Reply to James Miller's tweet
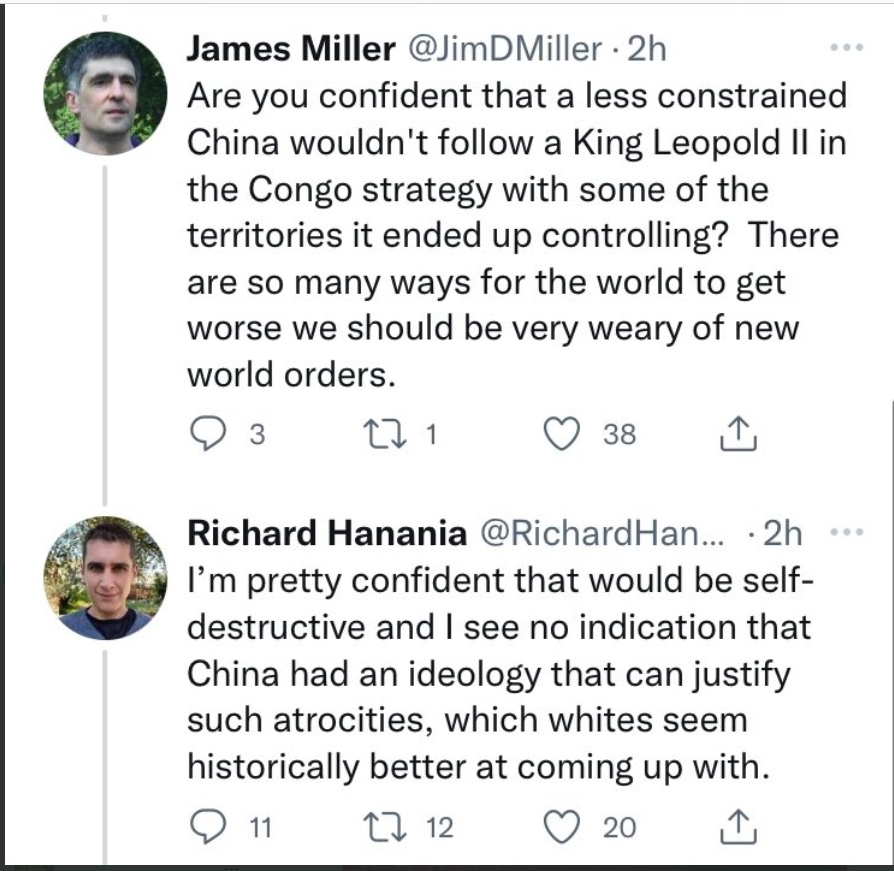Screen dimensions: 894x871 point(208,434)
